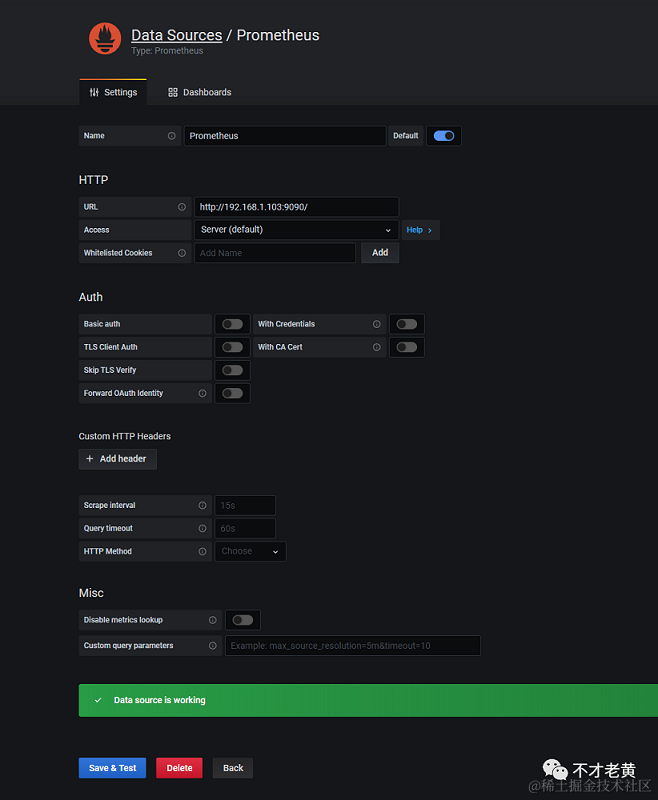Show the Whitelisted Cookies info icon
The image size is (658, 800).
tap(182, 253)
